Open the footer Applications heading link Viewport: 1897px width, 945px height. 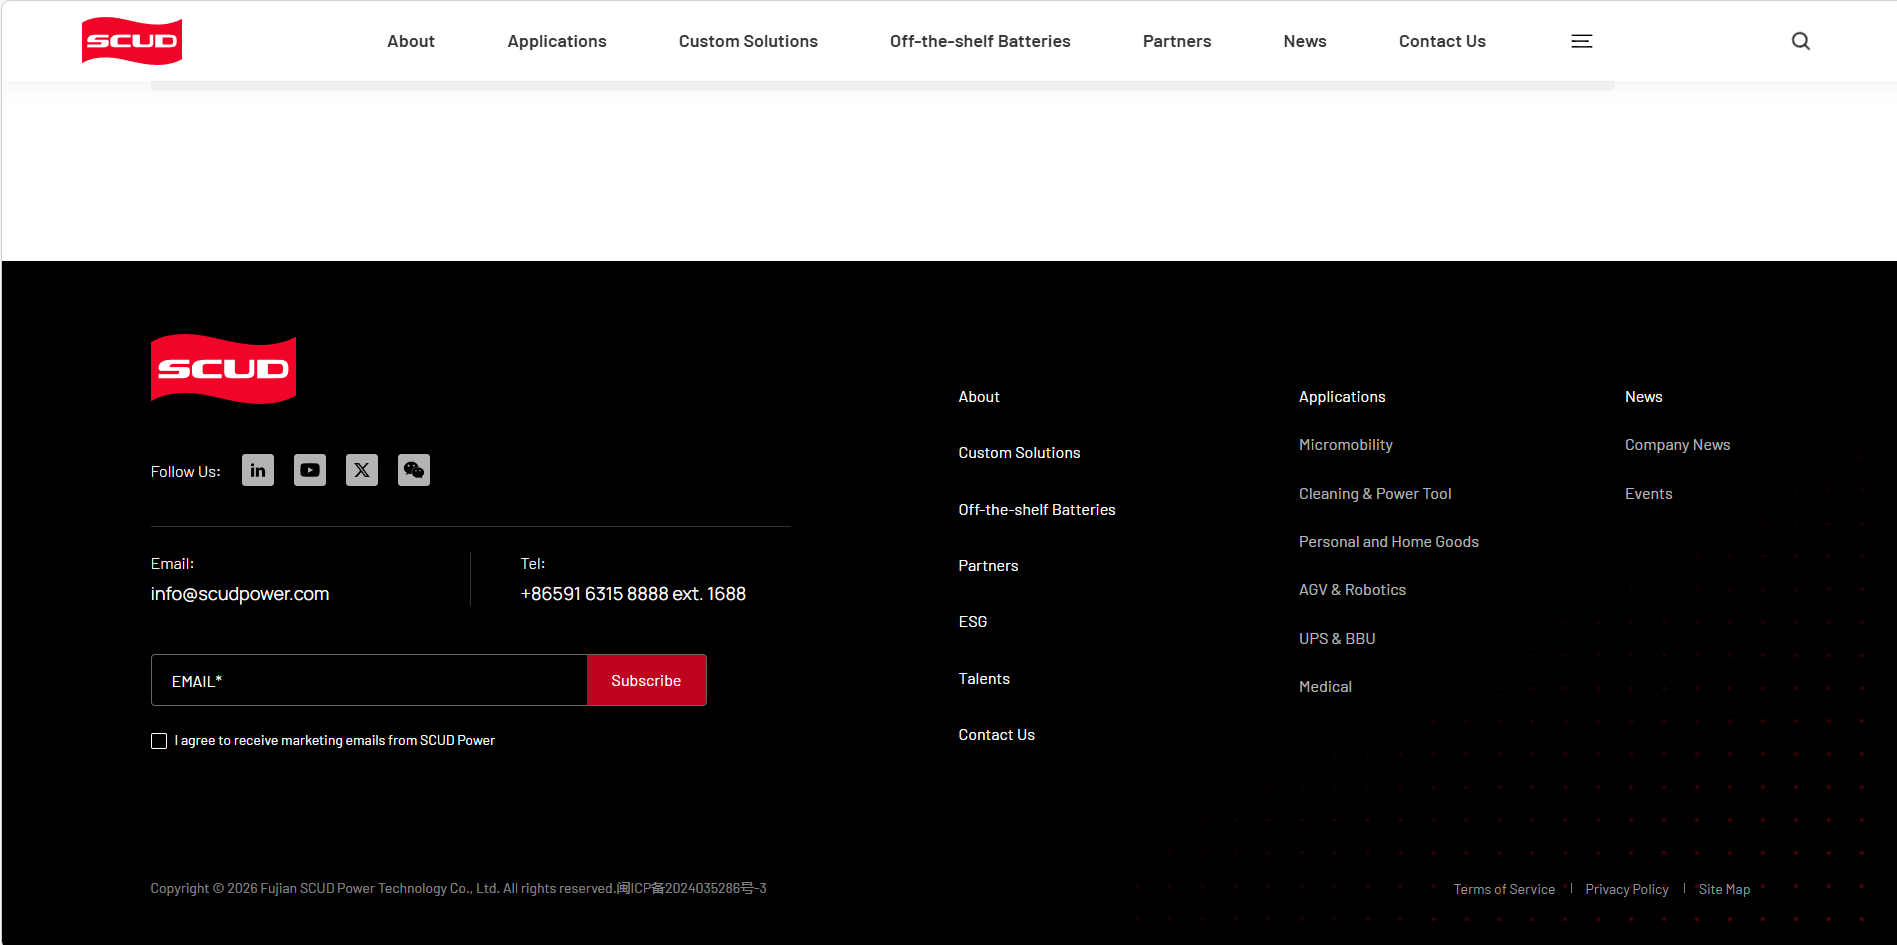point(1342,397)
